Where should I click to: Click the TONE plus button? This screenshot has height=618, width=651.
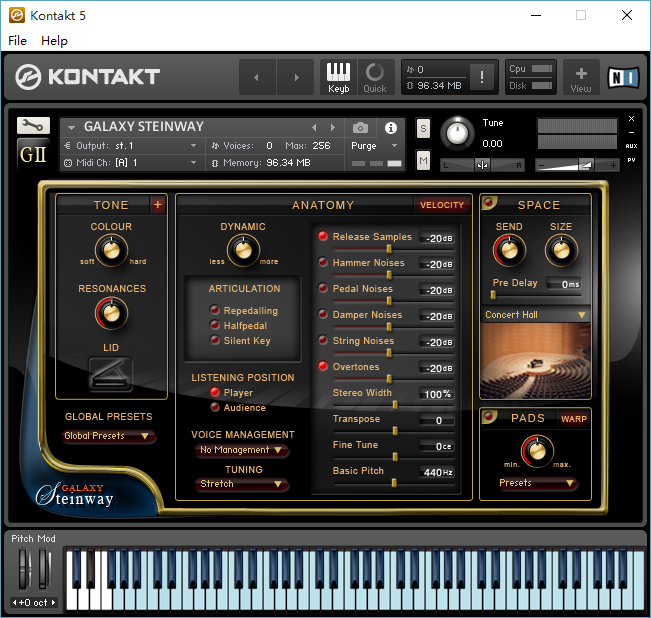pos(158,205)
